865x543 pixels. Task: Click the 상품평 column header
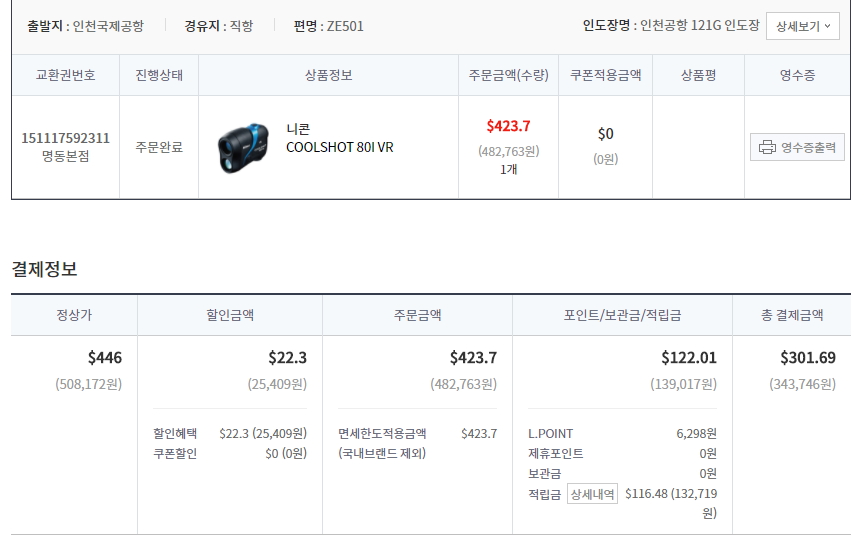pos(698,75)
